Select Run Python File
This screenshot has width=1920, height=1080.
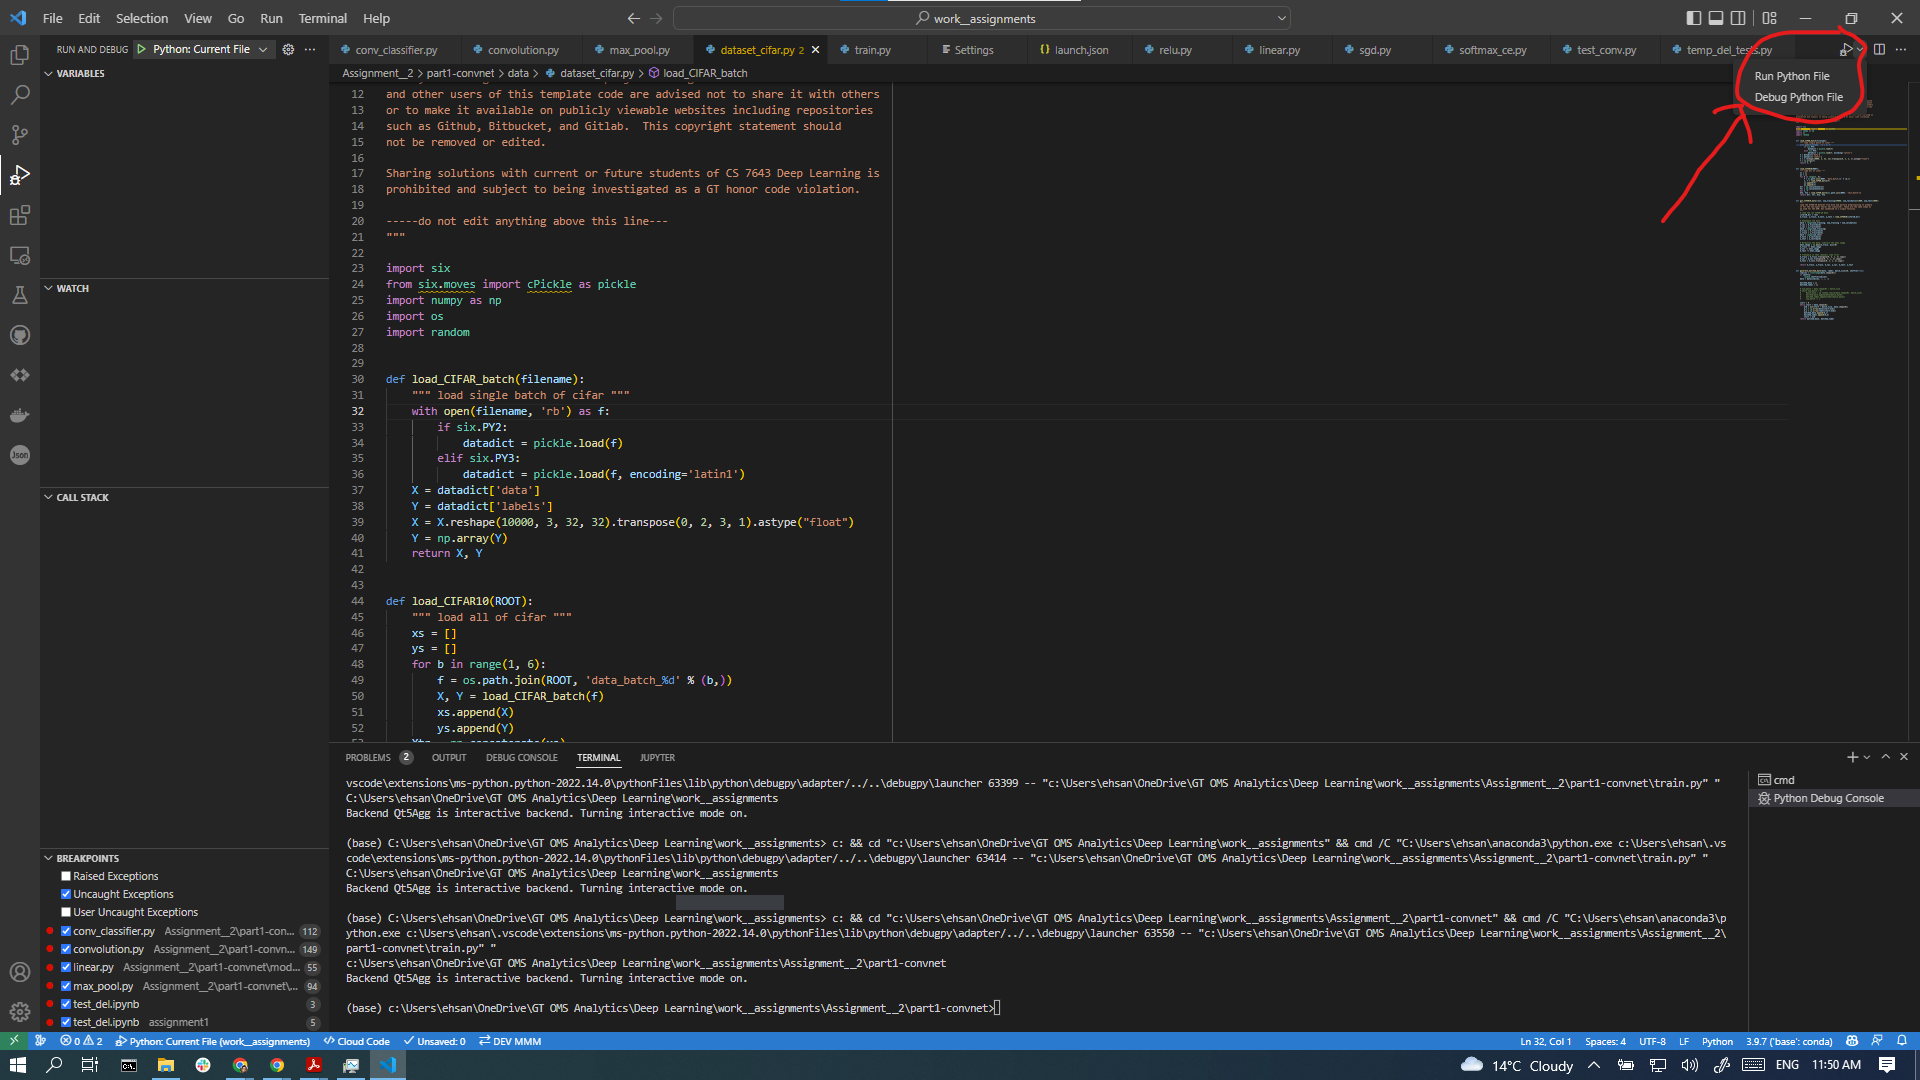coord(1791,76)
